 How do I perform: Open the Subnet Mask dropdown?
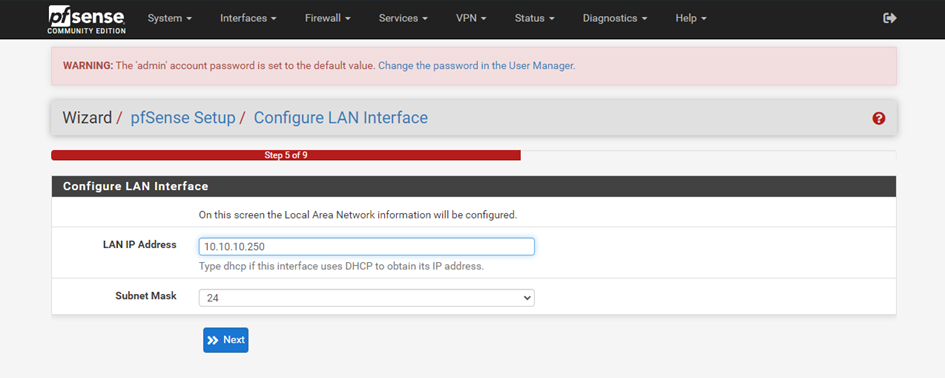point(366,298)
